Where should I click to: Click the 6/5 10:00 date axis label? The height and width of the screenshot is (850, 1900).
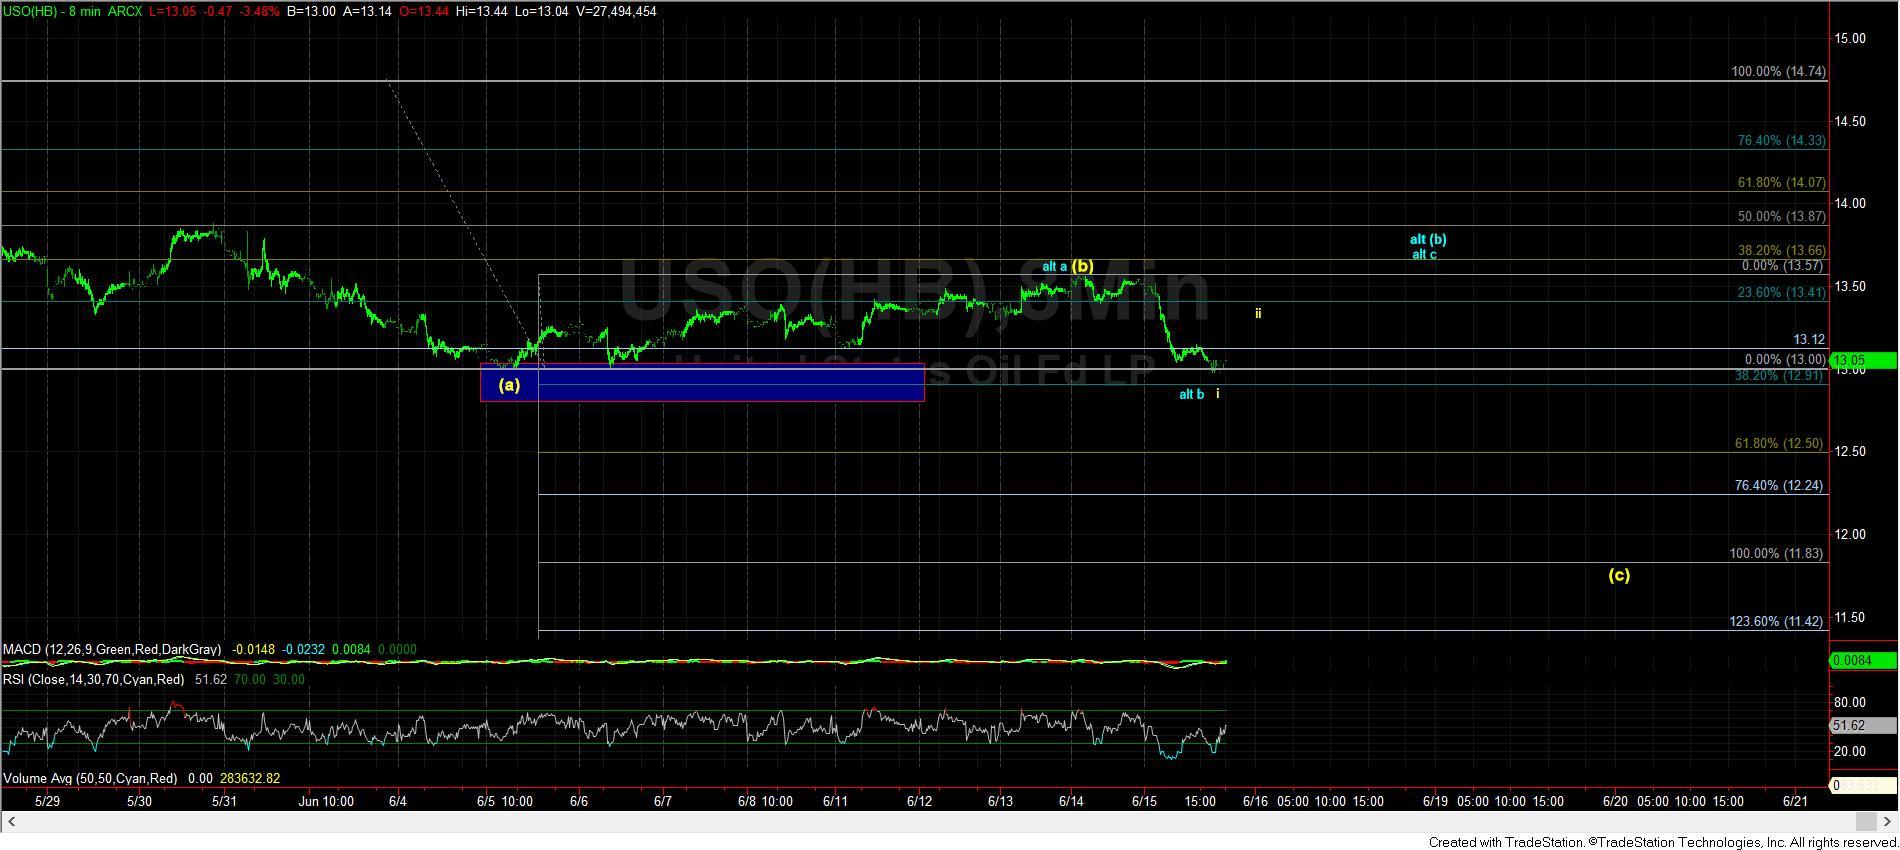tap(504, 802)
